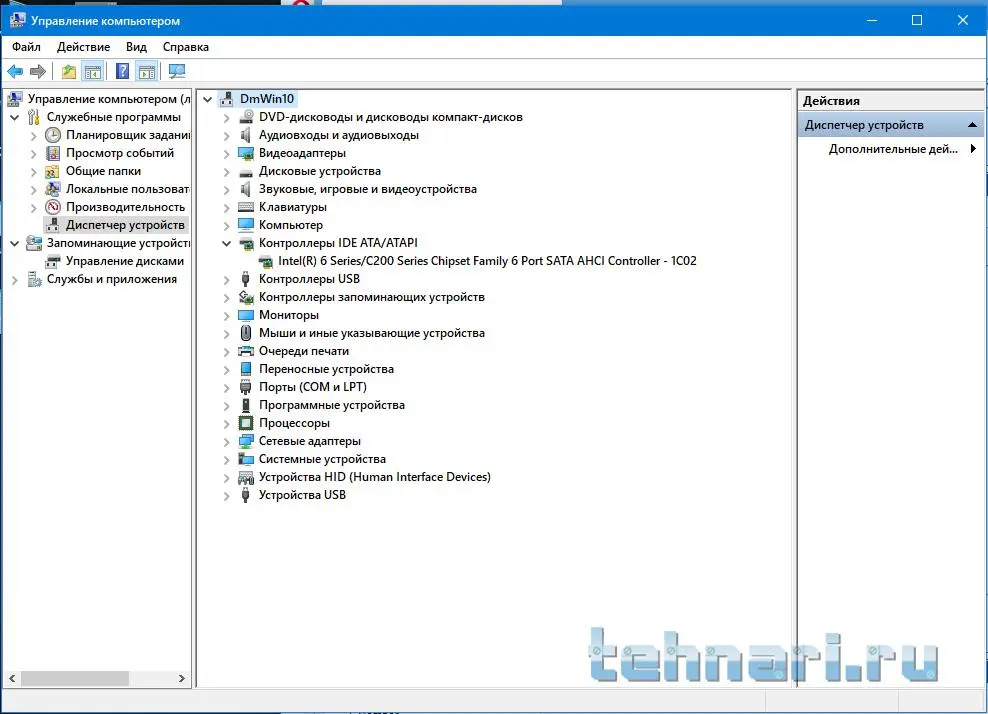
Task: Click the Back arrow toolbar icon
Action: click(x=15, y=72)
